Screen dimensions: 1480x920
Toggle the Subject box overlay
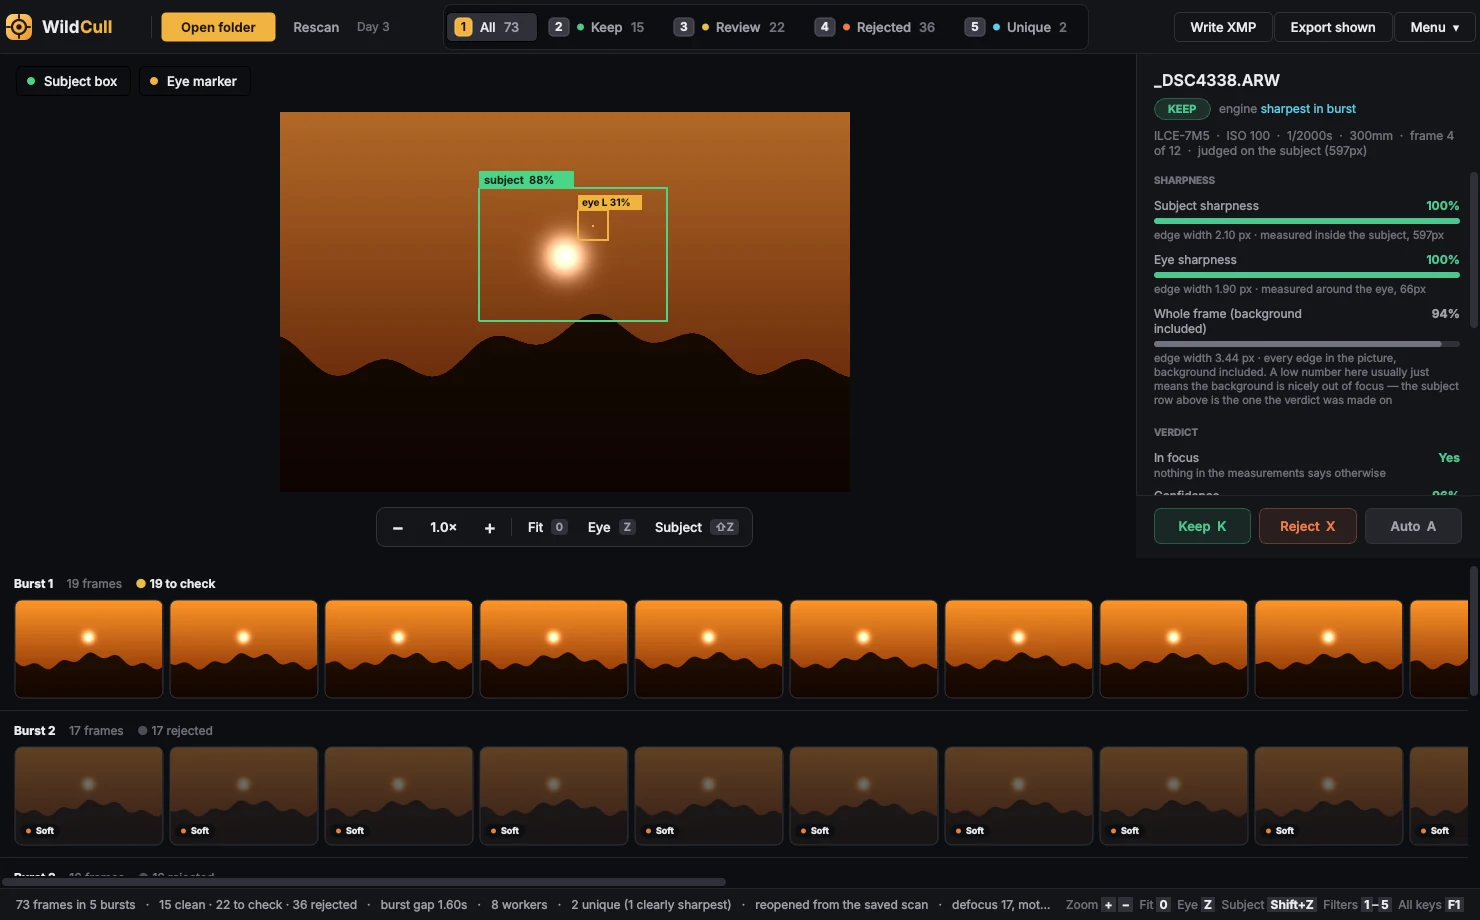point(72,81)
